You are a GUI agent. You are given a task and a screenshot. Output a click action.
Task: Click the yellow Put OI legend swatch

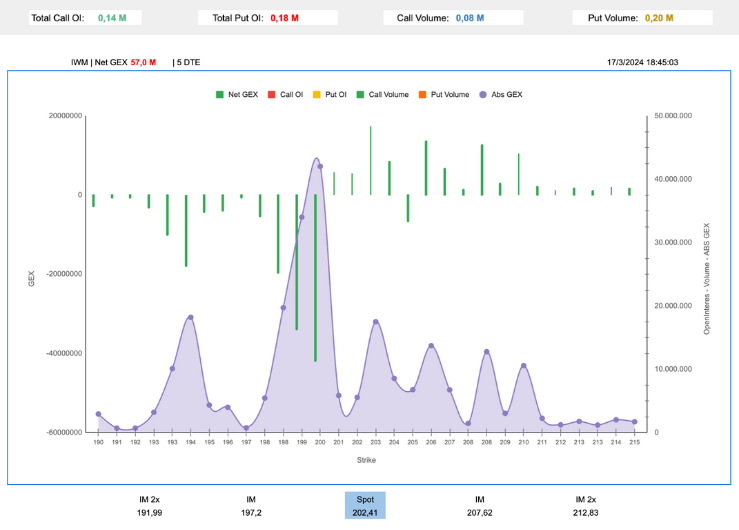tap(317, 95)
